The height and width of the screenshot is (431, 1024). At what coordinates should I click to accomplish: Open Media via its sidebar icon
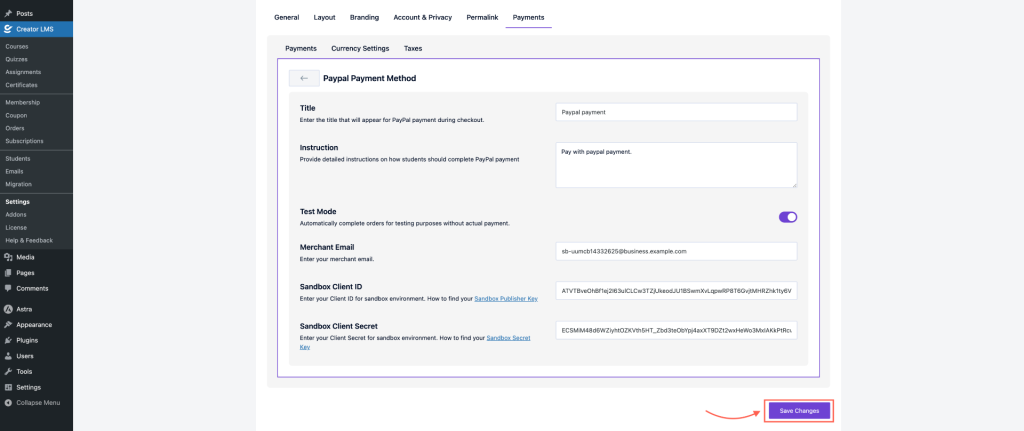[9, 257]
